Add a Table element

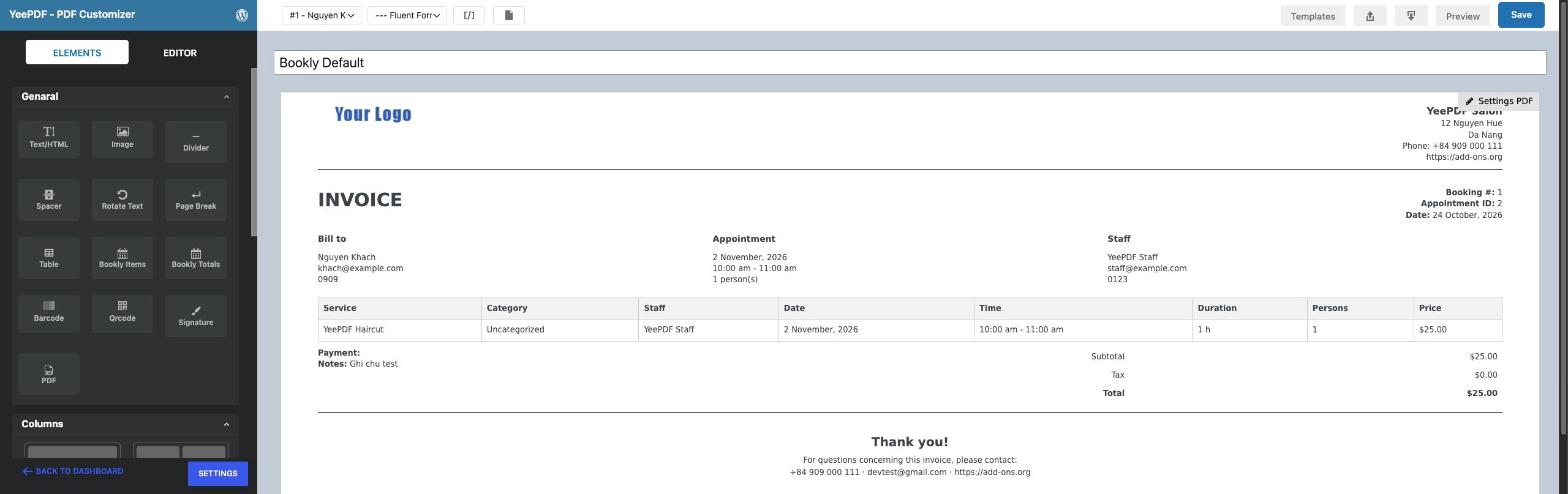[49, 258]
